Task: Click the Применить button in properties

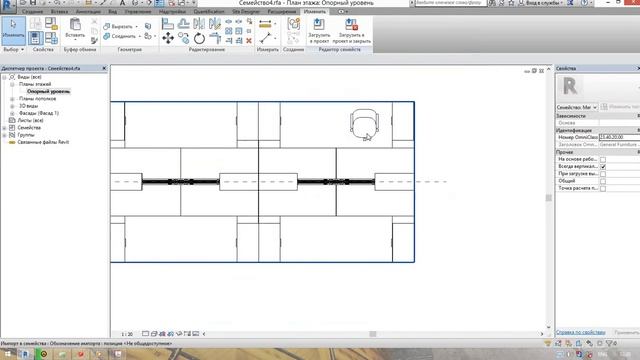Action: (x=627, y=332)
